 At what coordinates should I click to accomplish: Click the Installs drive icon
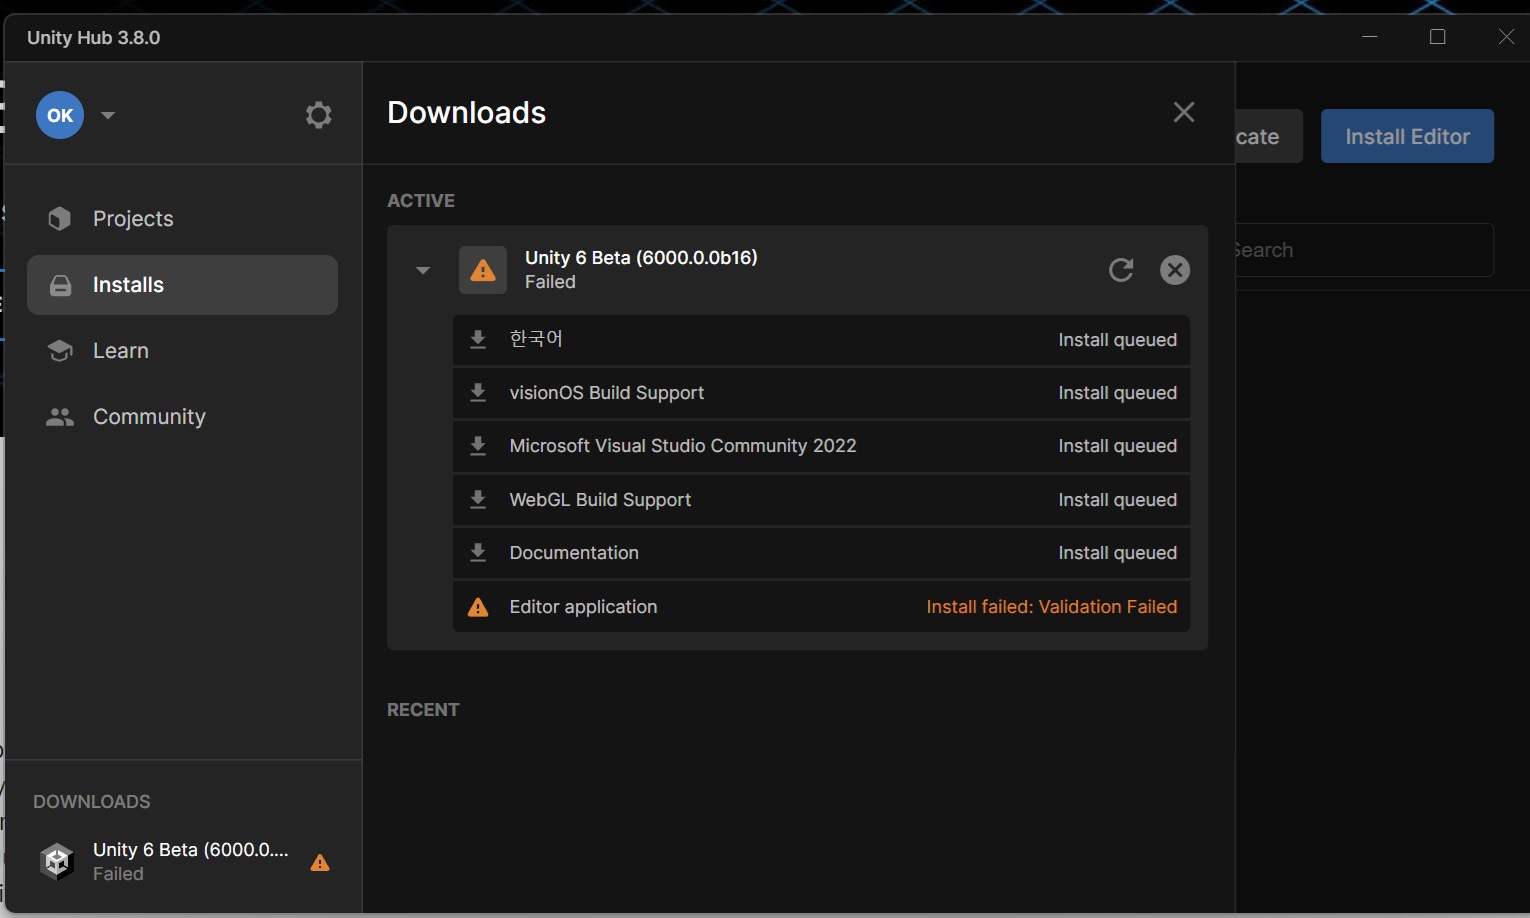pos(60,285)
